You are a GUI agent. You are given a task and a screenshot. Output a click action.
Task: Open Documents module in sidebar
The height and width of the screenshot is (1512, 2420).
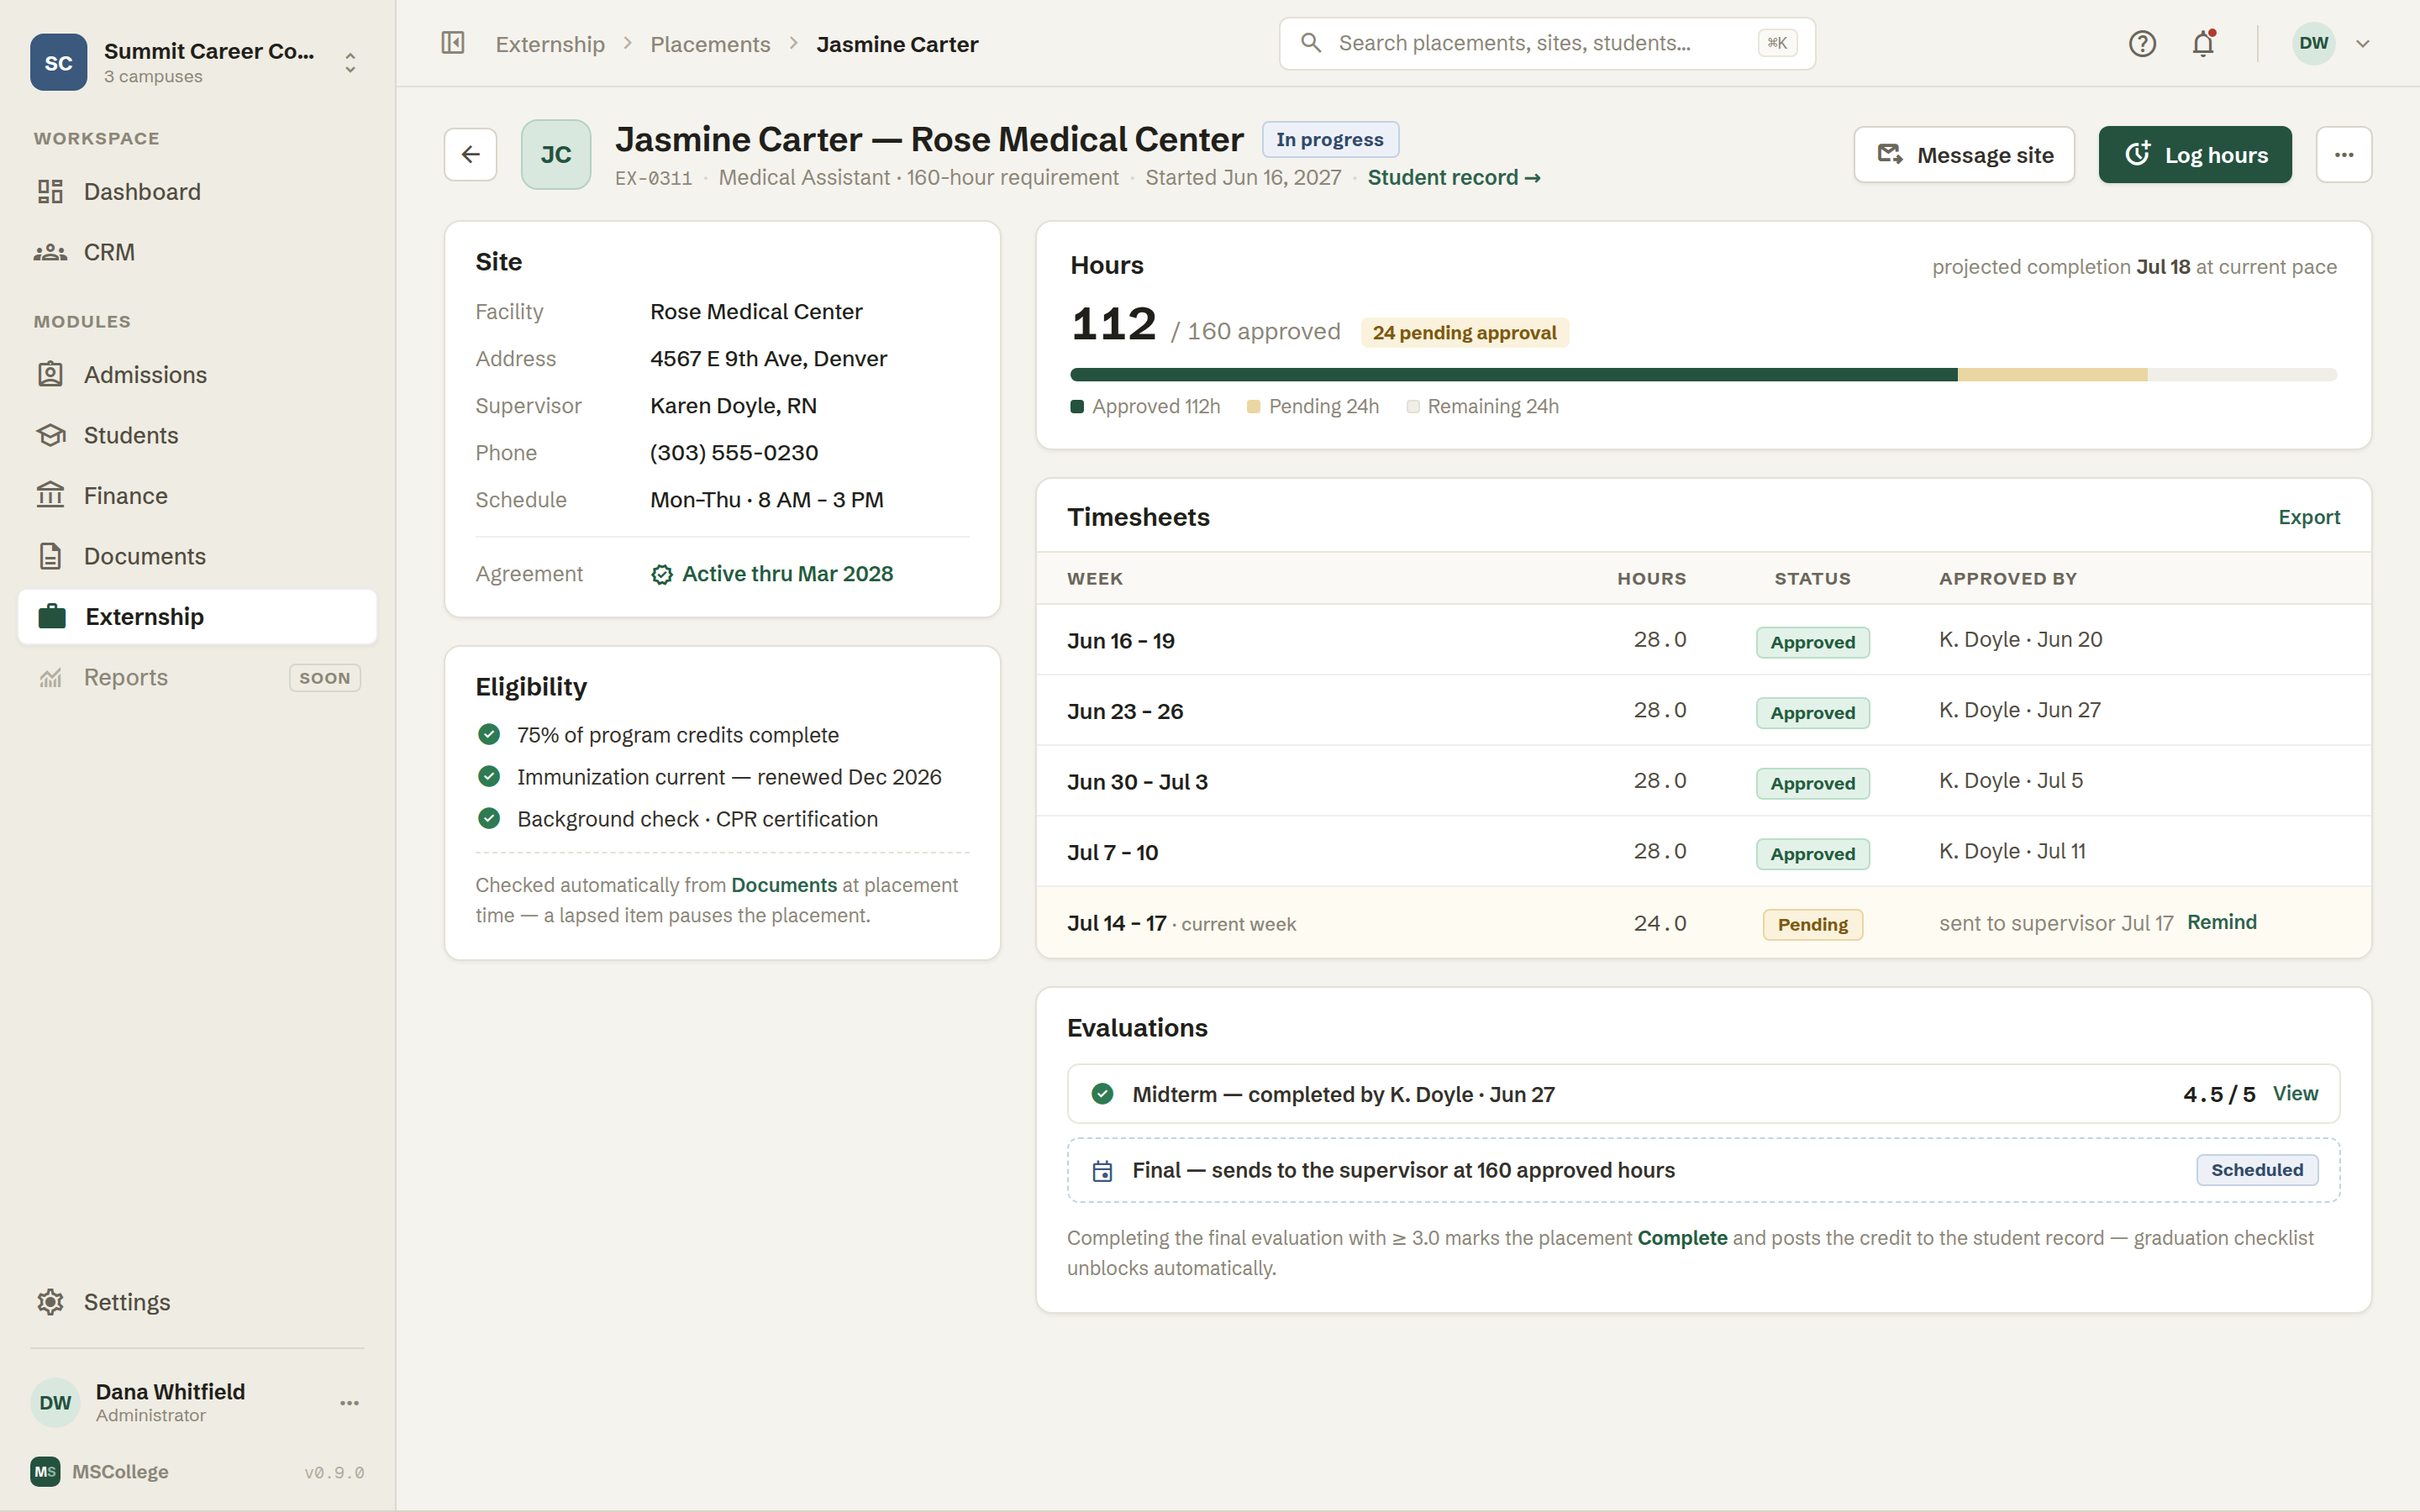pos(197,556)
